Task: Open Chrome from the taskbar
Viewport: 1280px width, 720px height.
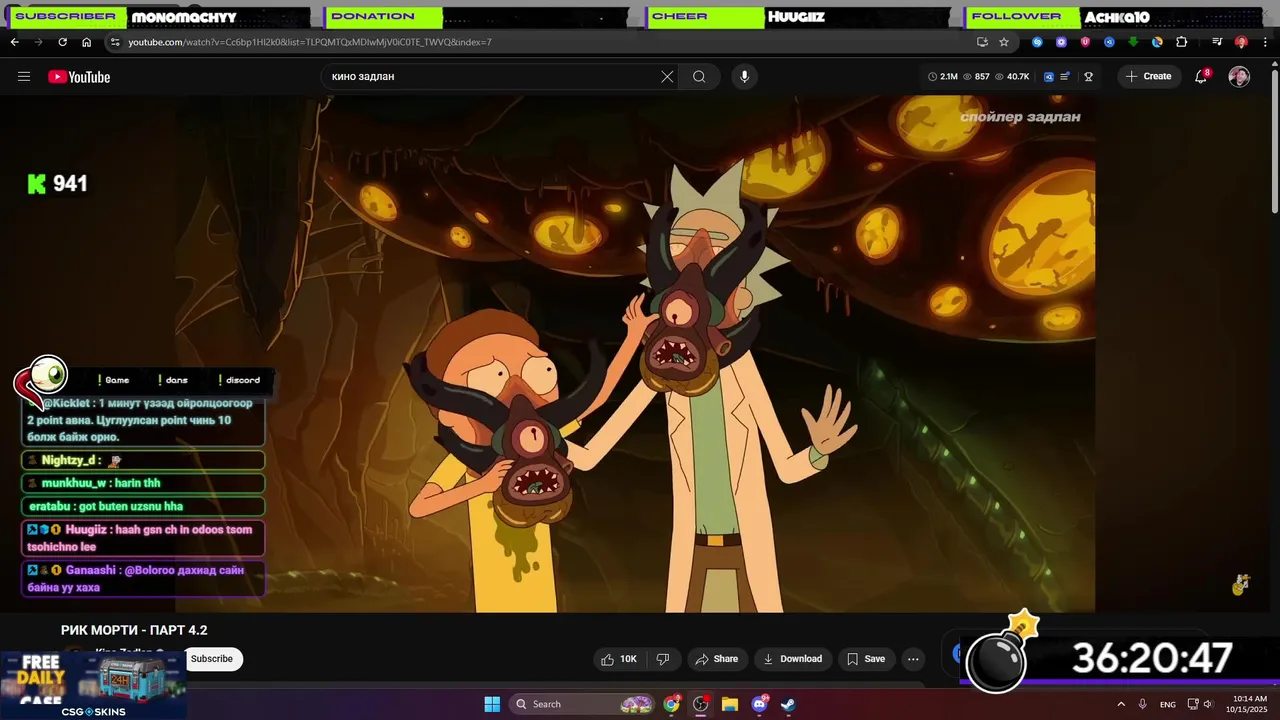Action: pyautogui.click(x=672, y=704)
